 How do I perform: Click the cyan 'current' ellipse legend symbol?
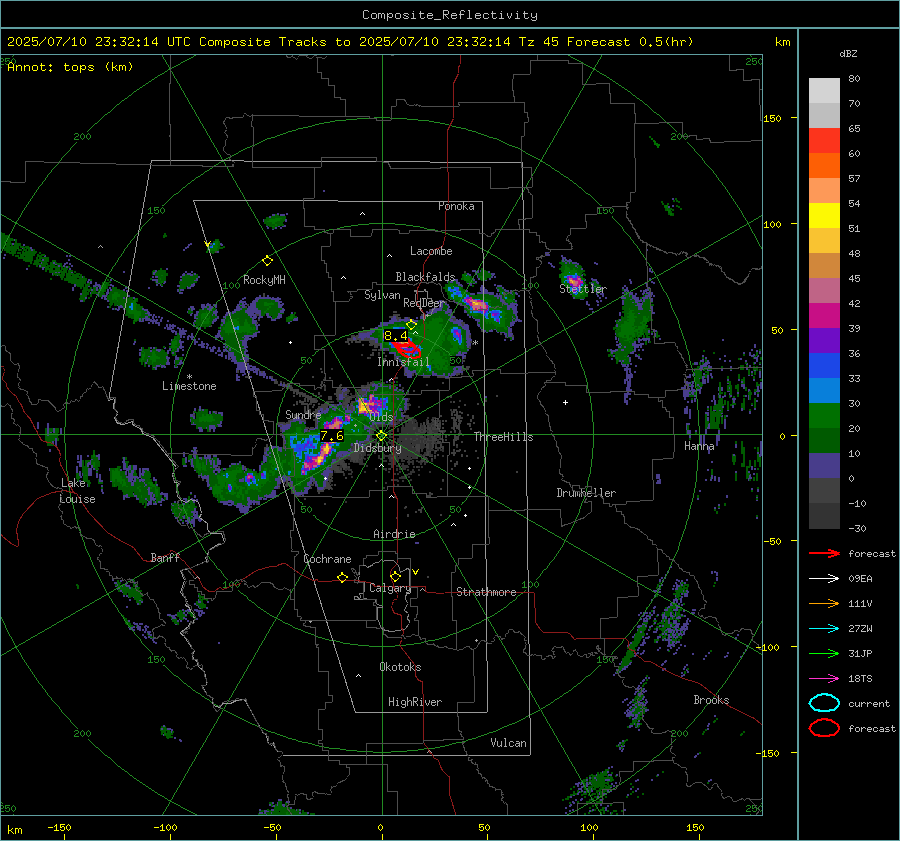[824, 703]
